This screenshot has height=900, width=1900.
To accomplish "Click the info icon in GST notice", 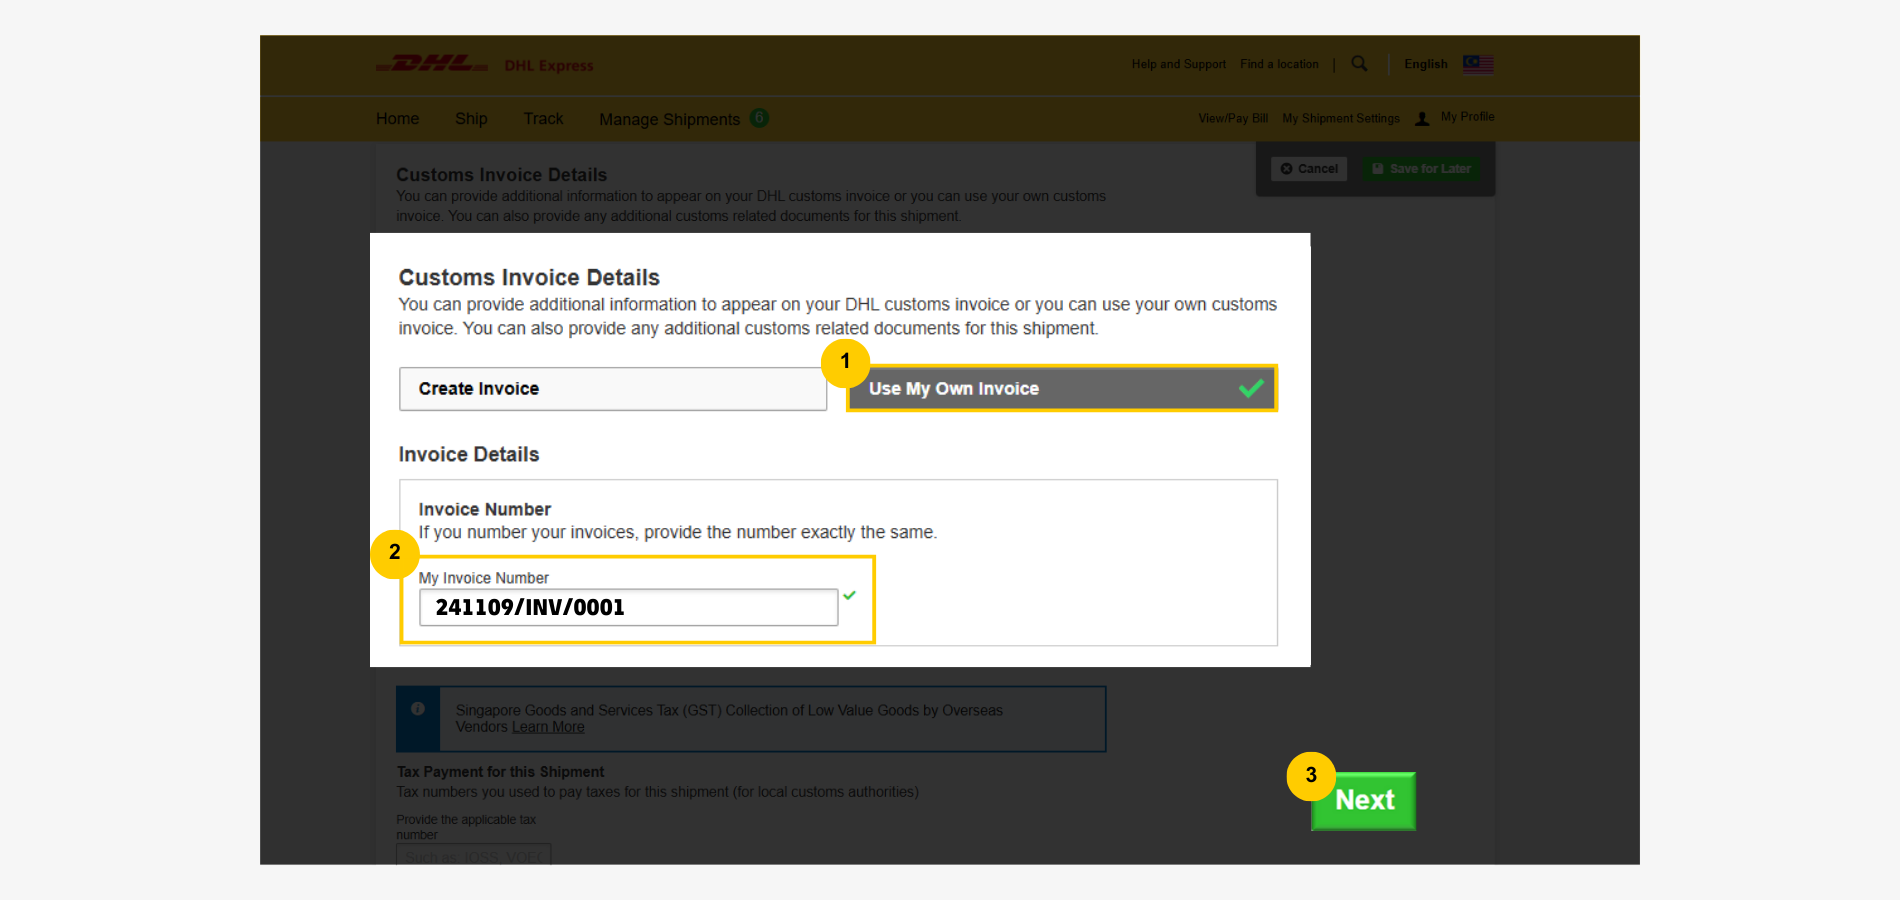I will coord(418,709).
